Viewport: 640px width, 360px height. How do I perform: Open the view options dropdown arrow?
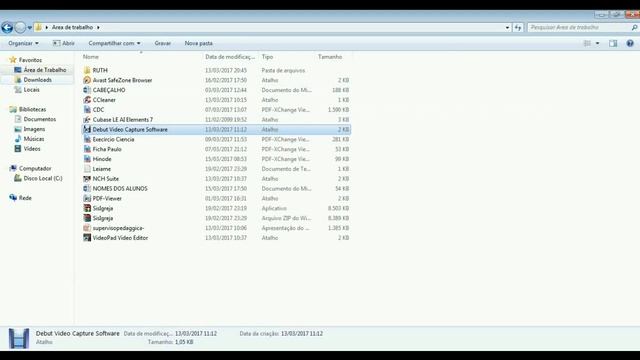tap(598, 43)
